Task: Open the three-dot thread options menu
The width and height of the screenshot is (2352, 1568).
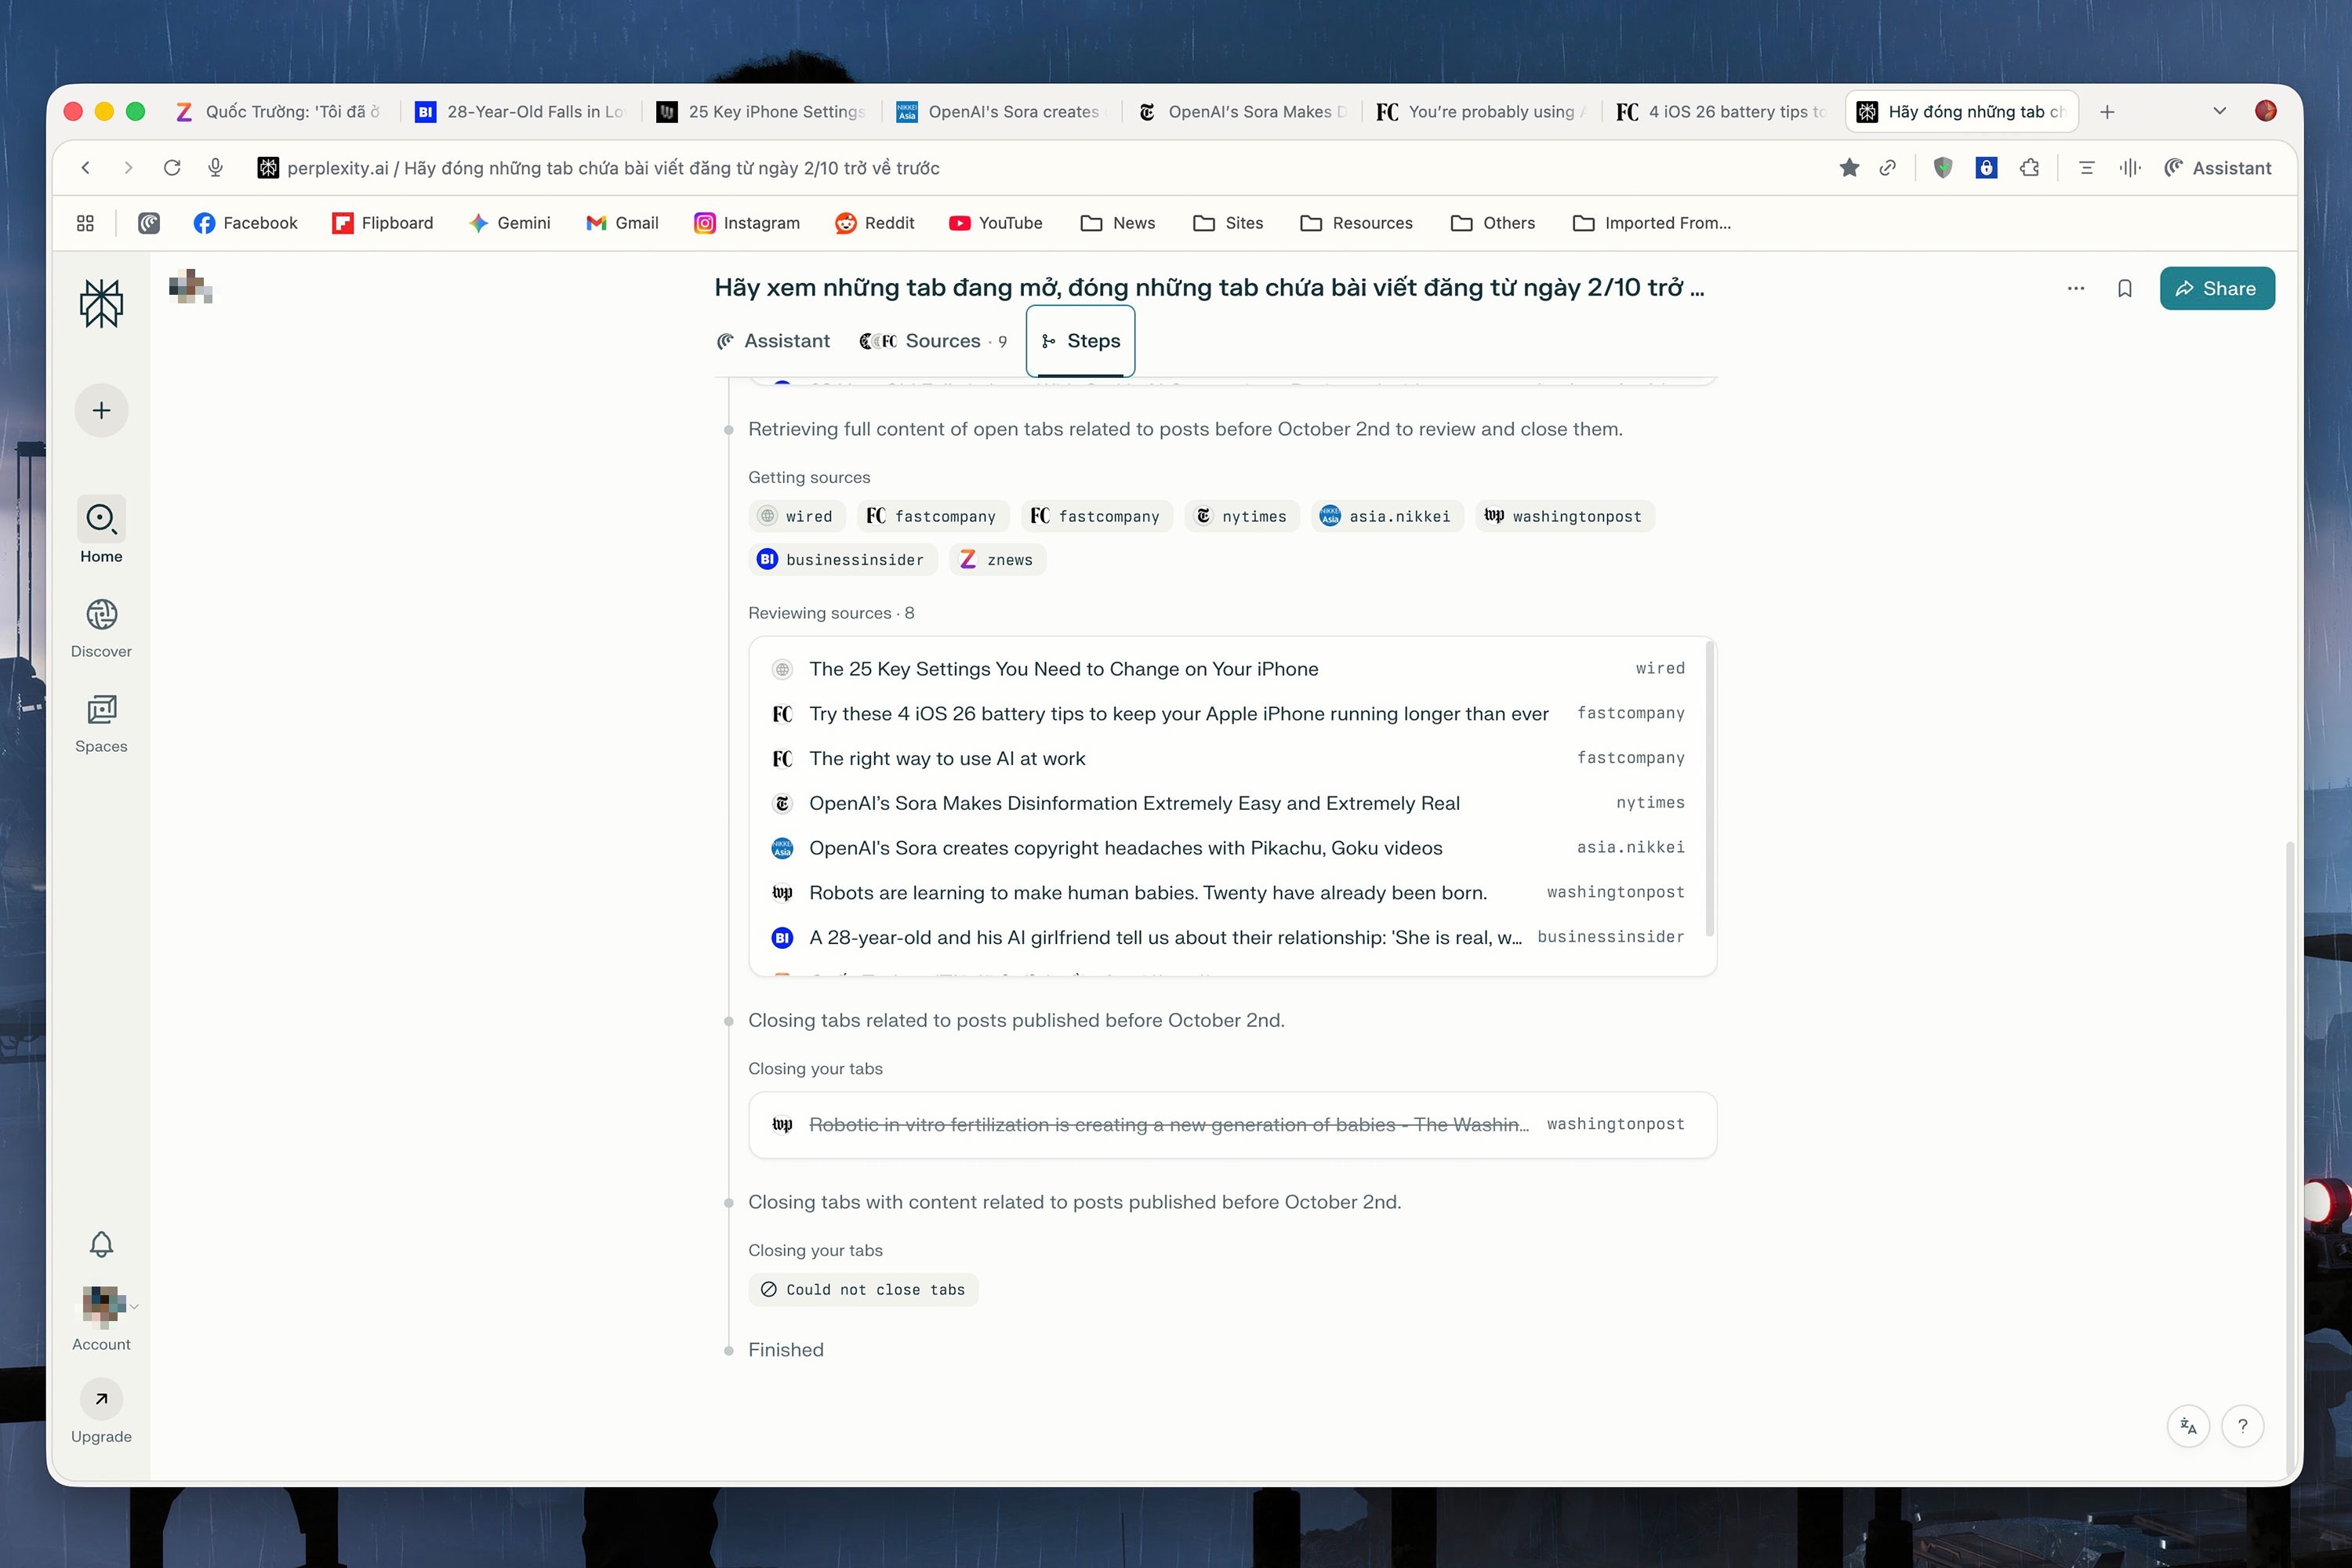Action: tap(2075, 289)
